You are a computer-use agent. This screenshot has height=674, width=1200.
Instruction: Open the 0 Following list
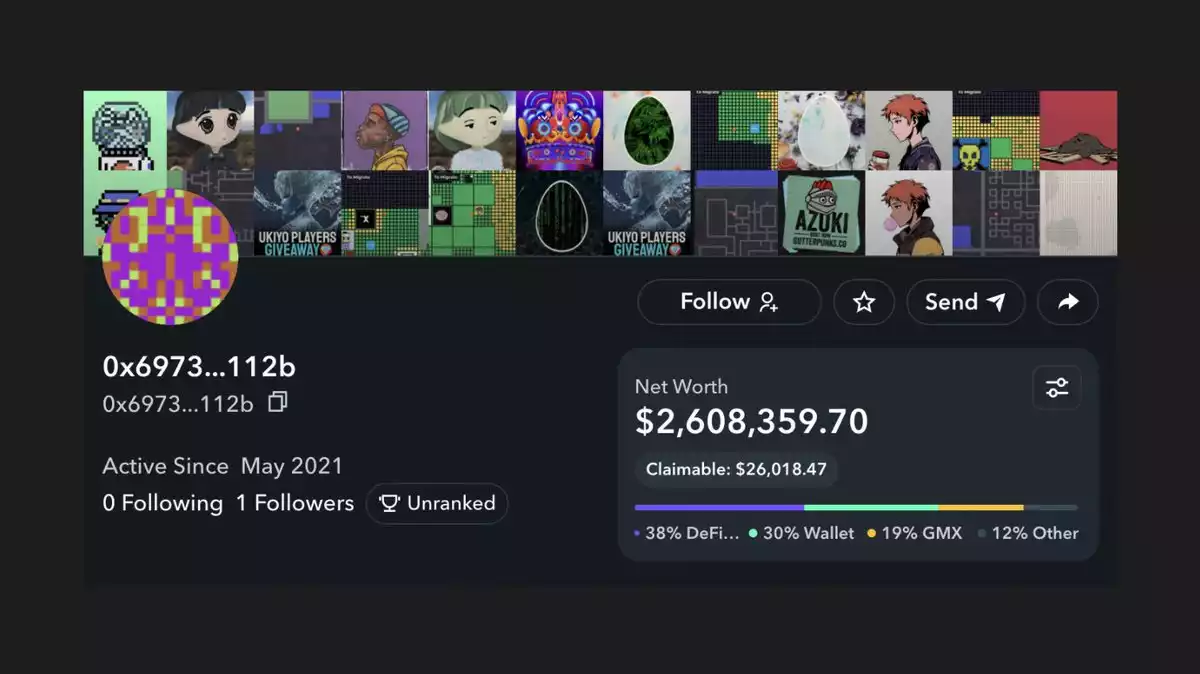[162, 503]
